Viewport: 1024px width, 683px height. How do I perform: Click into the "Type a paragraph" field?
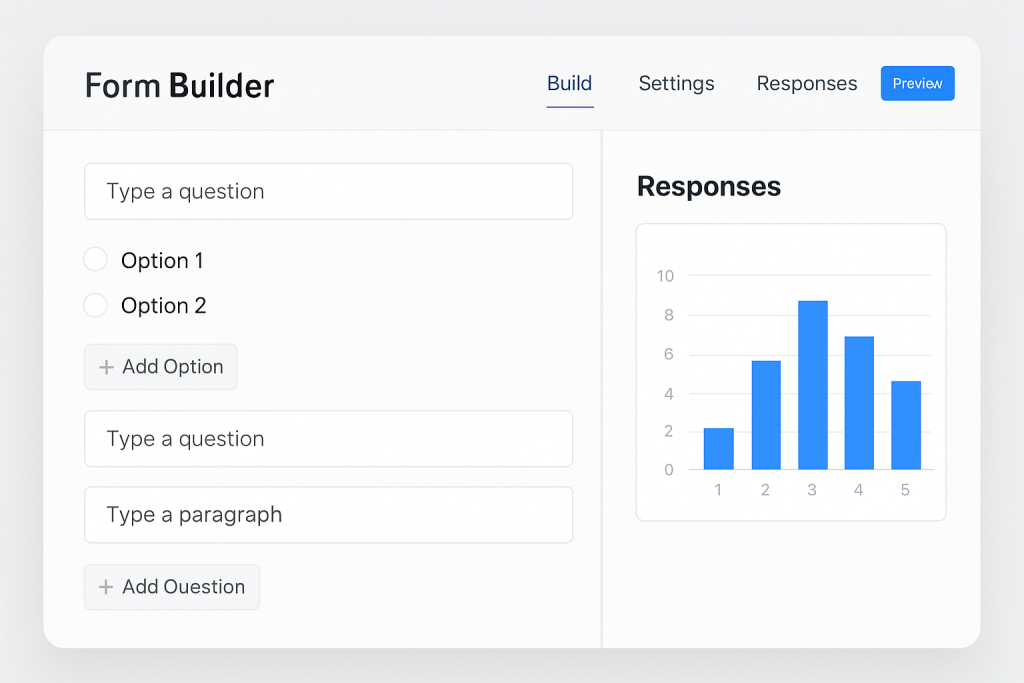point(328,515)
